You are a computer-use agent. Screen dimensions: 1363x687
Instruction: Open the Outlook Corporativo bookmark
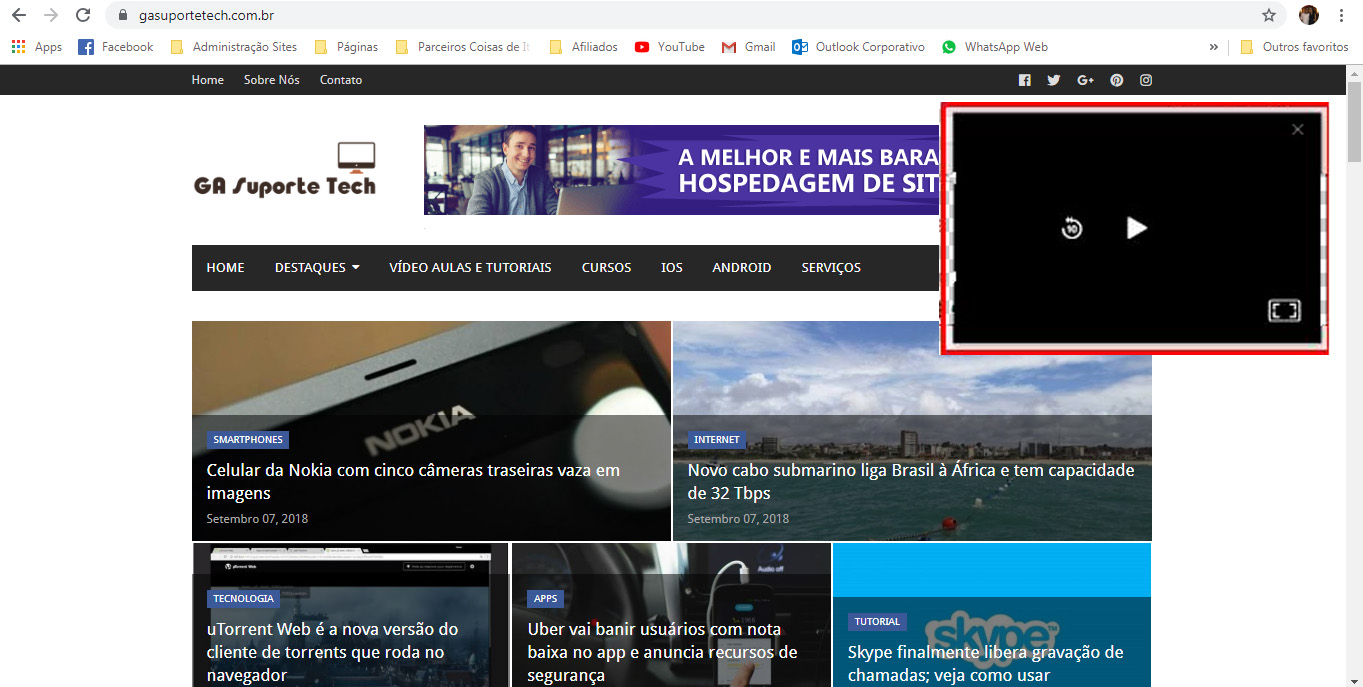pos(859,47)
